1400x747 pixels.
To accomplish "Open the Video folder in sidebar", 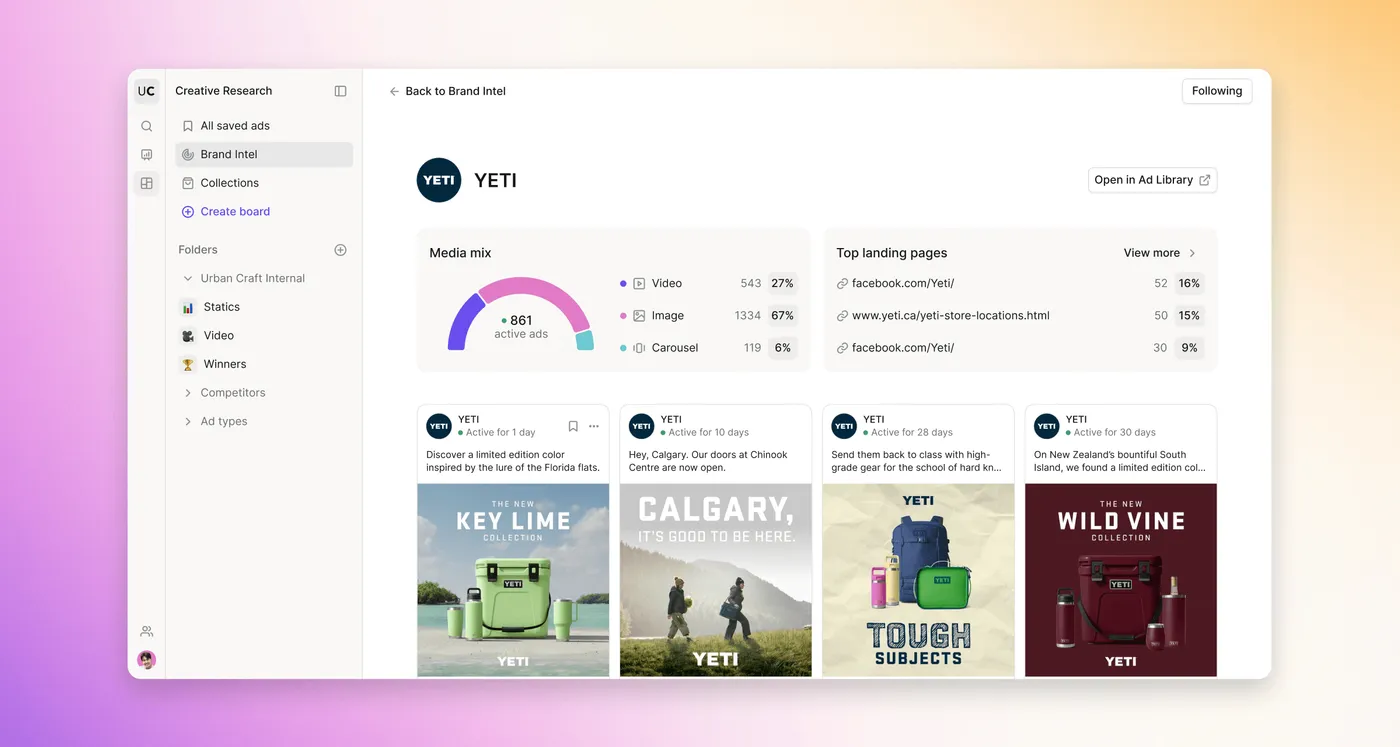I will point(264,336).
